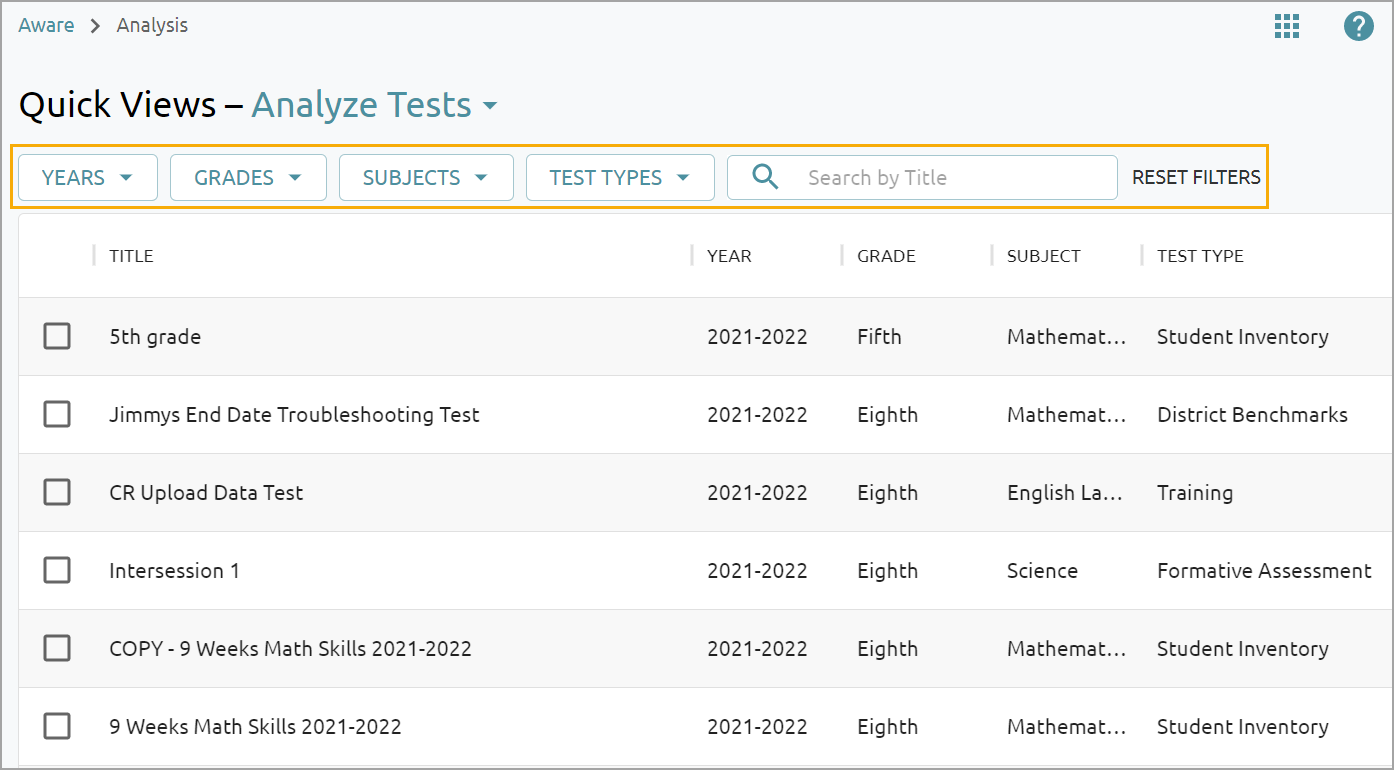The height and width of the screenshot is (770, 1394).
Task: Go to the Aware breadcrumb link
Action: coord(46,25)
